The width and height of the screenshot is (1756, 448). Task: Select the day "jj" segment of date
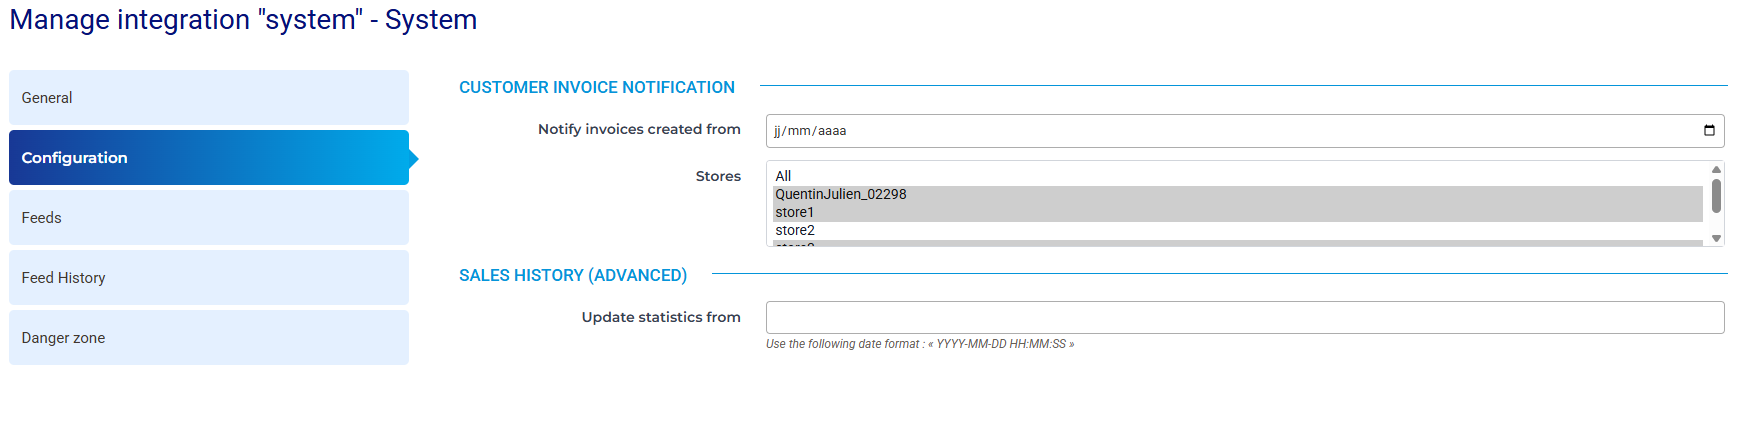click(777, 131)
